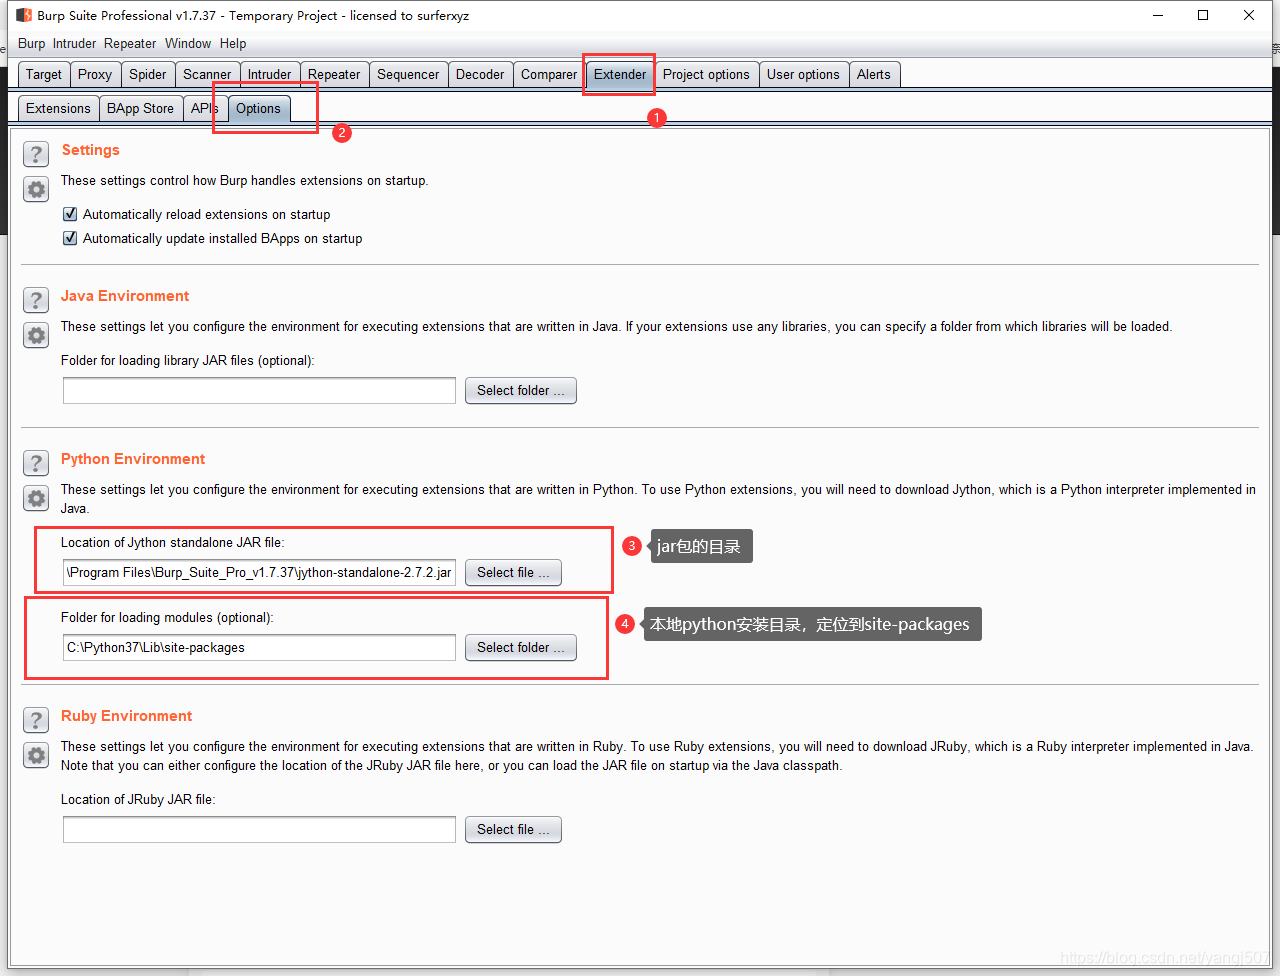Minimize the Burp Suite window
This screenshot has height=976, width=1280.
point(1158,15)
